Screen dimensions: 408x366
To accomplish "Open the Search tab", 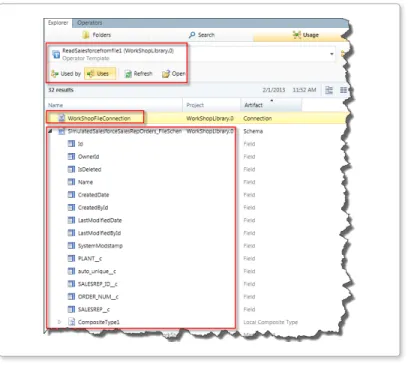I will (202, 35).
